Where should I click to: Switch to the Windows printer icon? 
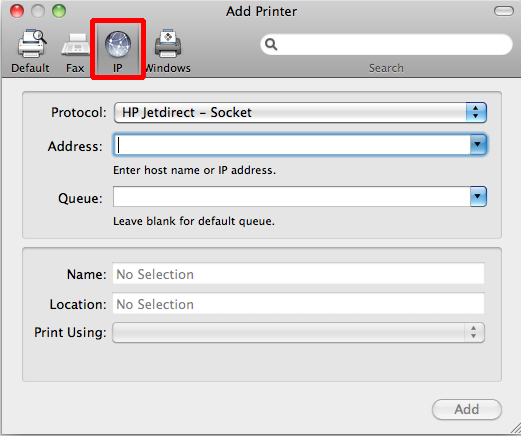(168, 43)
